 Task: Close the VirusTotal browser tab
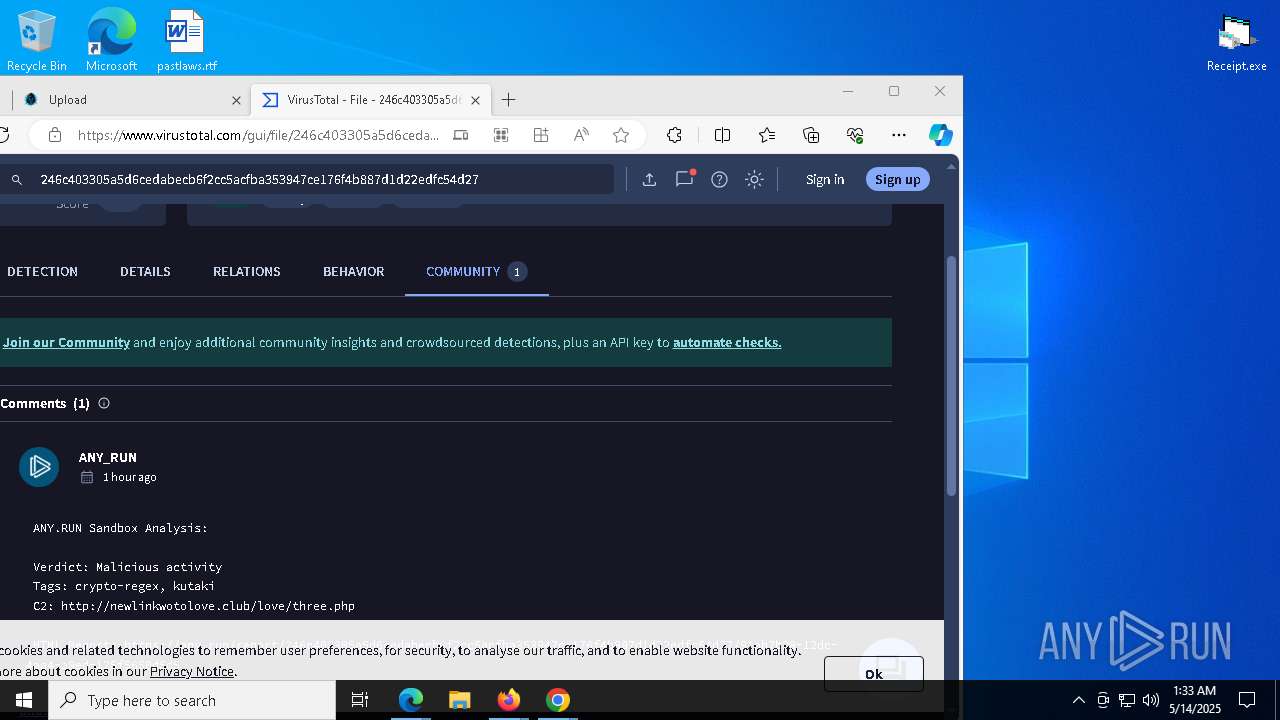(x=476, y=100)
